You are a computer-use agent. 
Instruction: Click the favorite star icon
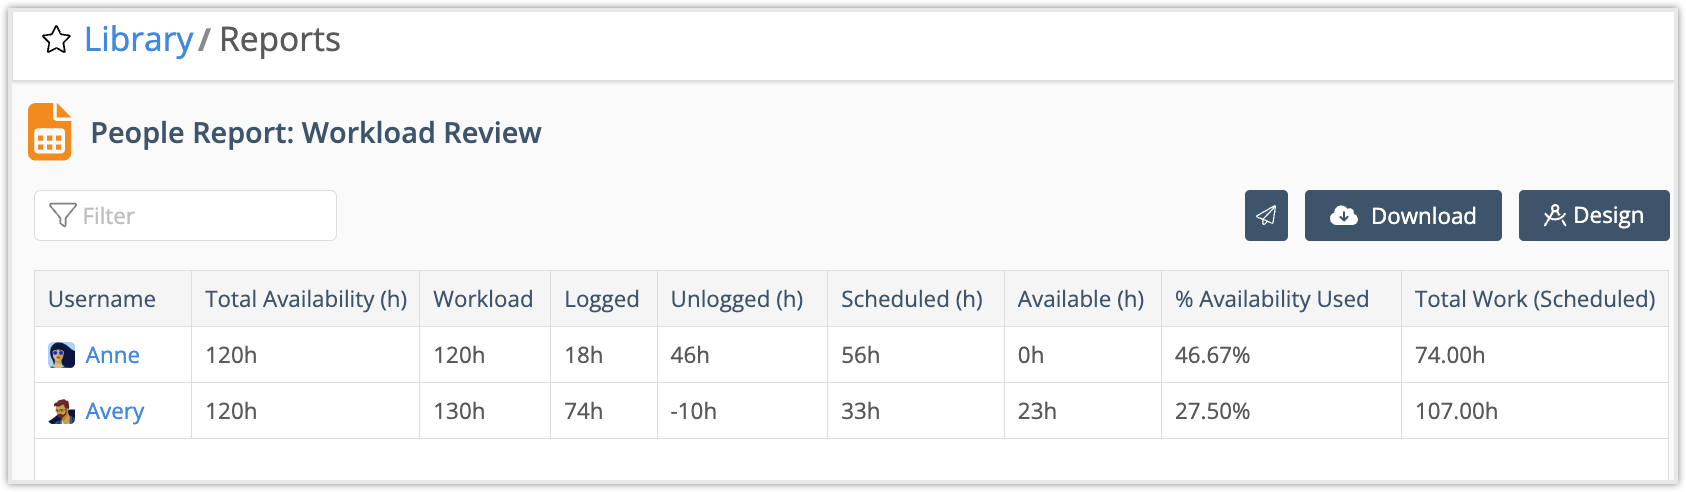[x=56, y=40]
